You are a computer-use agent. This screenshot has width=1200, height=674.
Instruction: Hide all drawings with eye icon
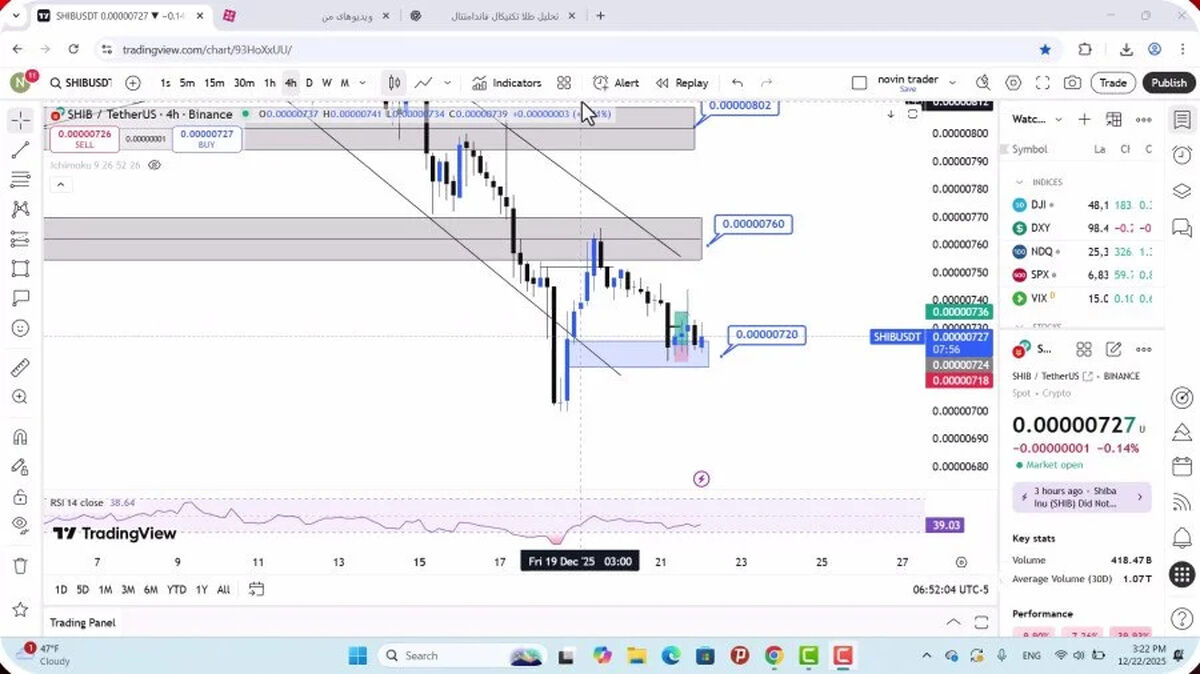(x=20, y=525)
